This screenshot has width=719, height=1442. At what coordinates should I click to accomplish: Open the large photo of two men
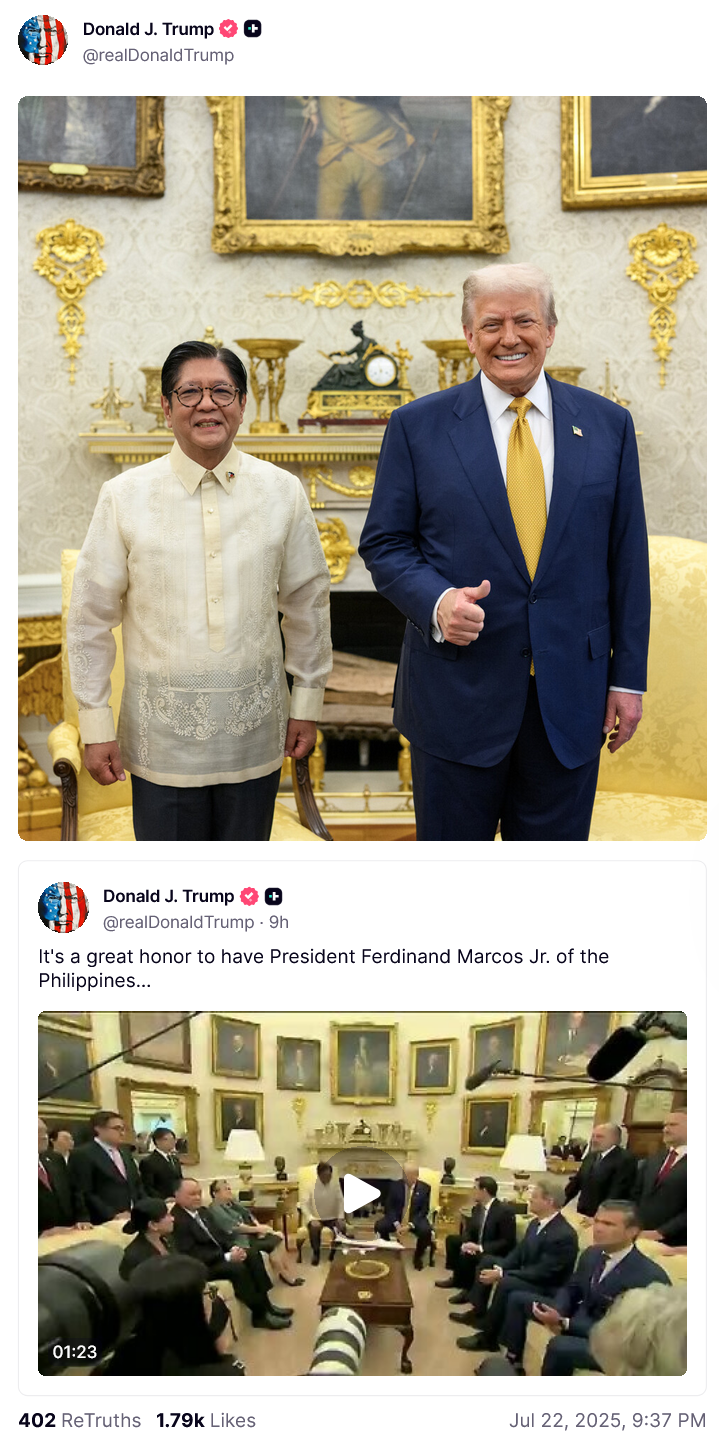362,468
